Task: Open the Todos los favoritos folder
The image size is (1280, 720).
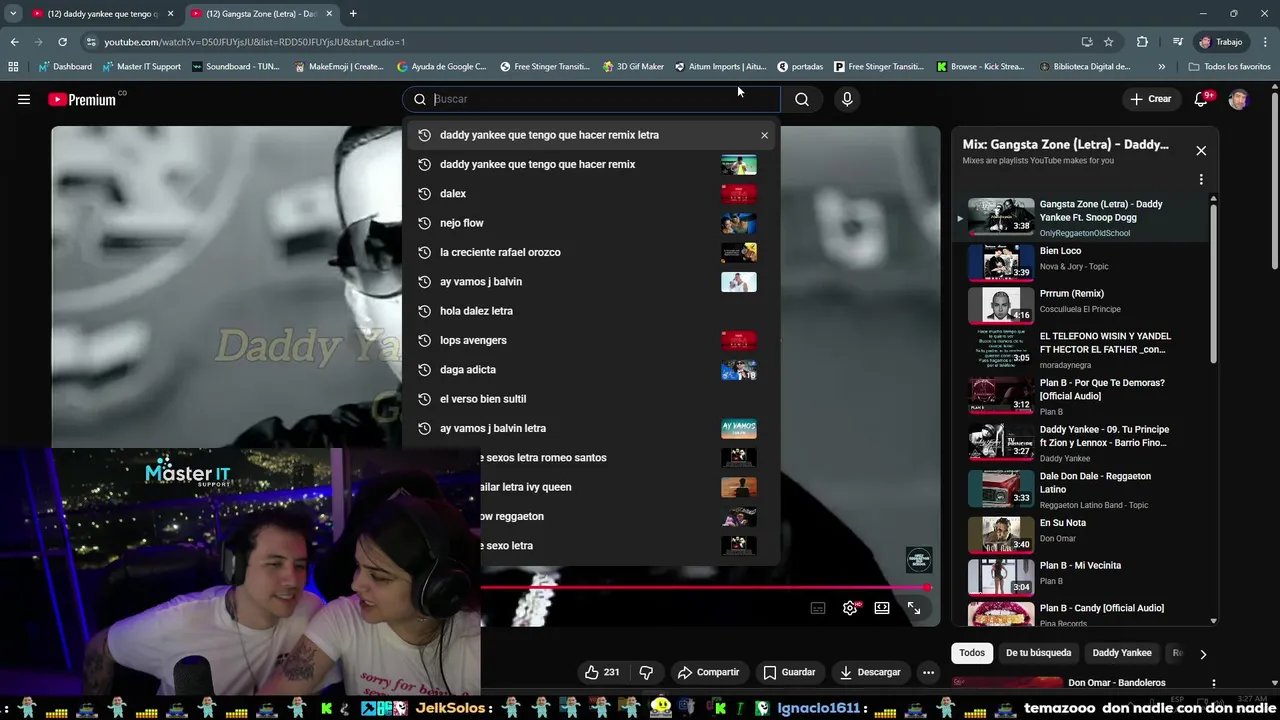Action: pos(1230,67)
